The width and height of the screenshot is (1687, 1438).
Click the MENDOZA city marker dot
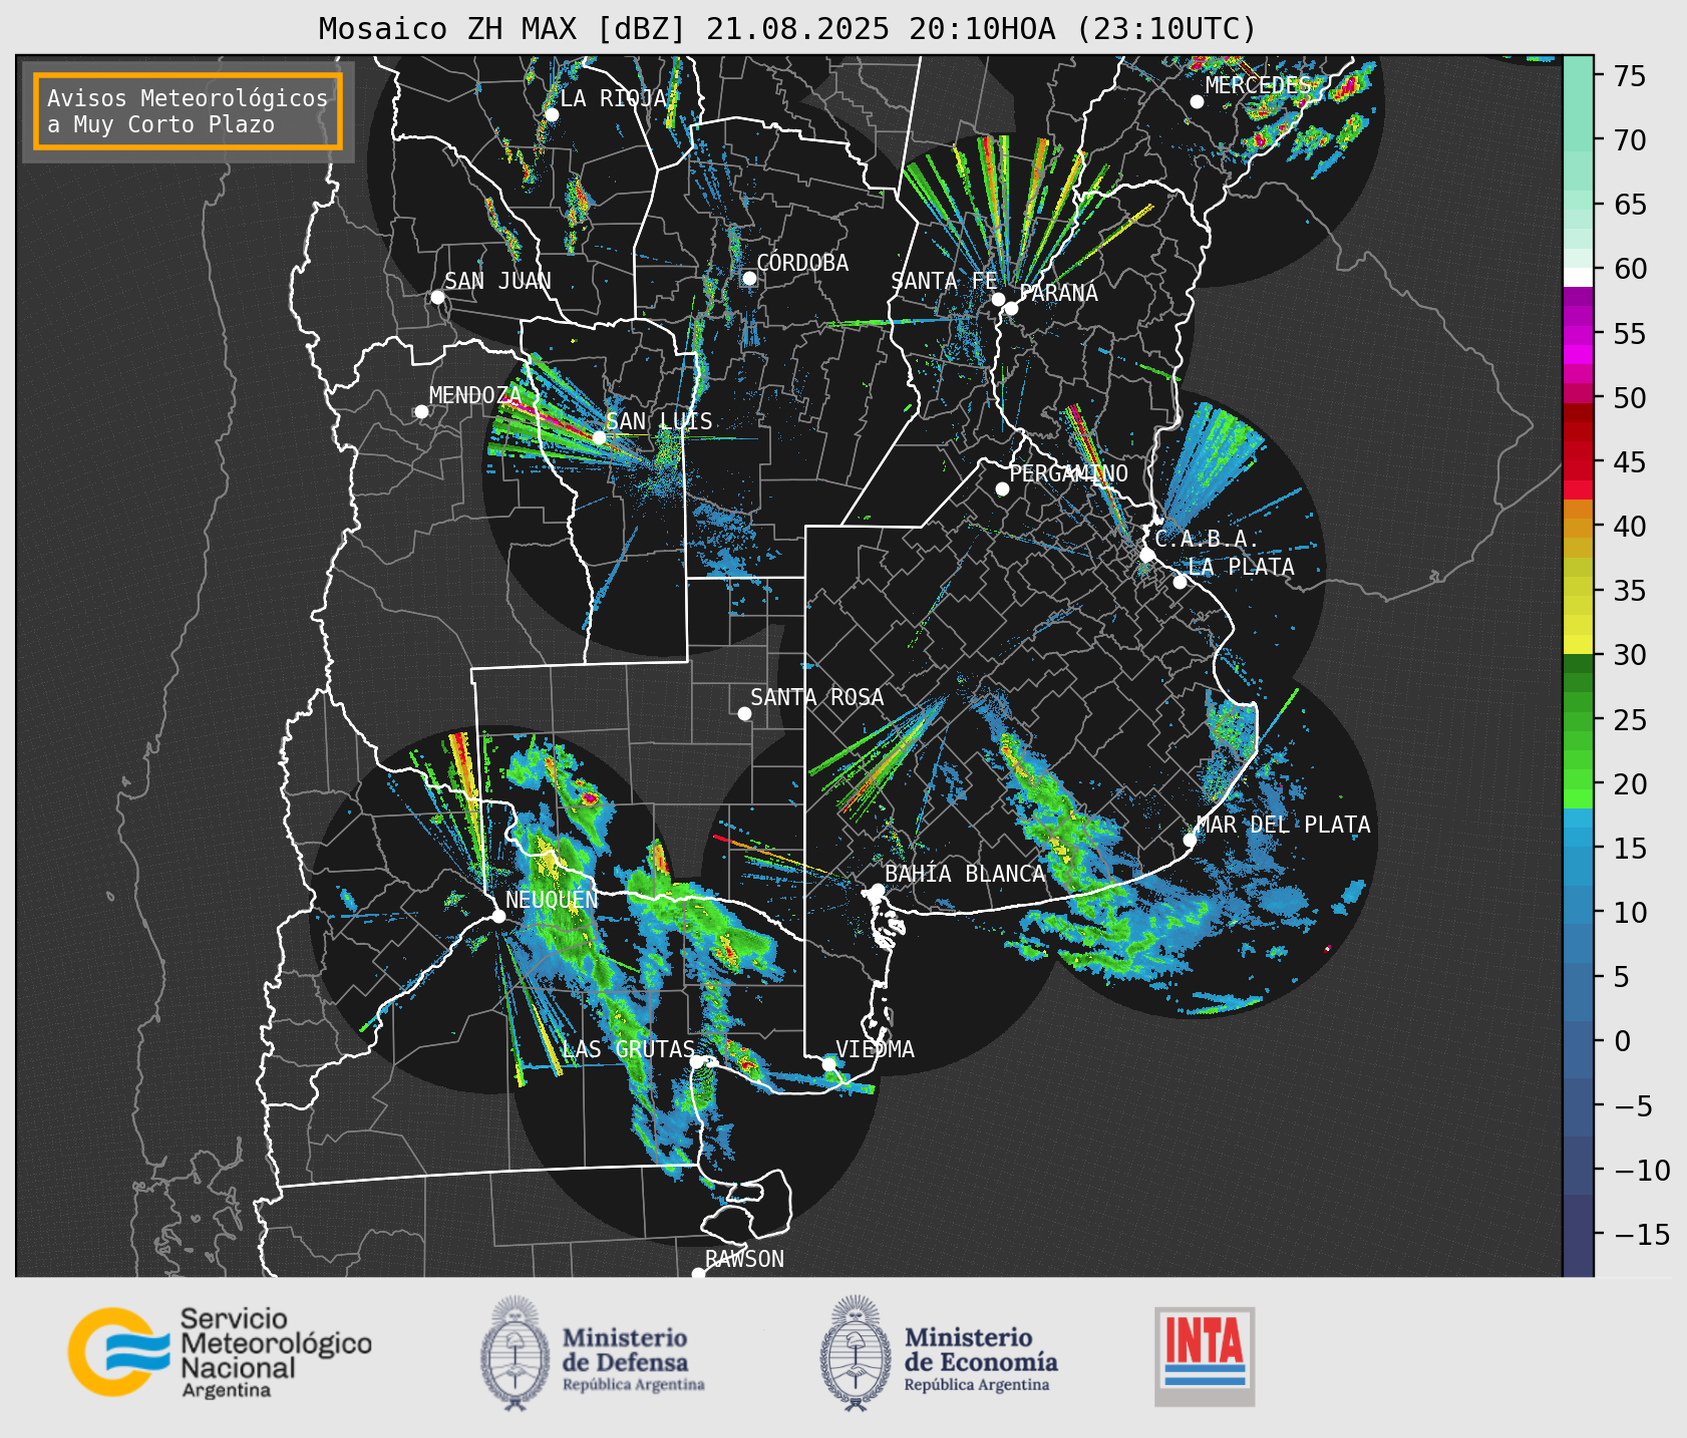tap(421, 412)
